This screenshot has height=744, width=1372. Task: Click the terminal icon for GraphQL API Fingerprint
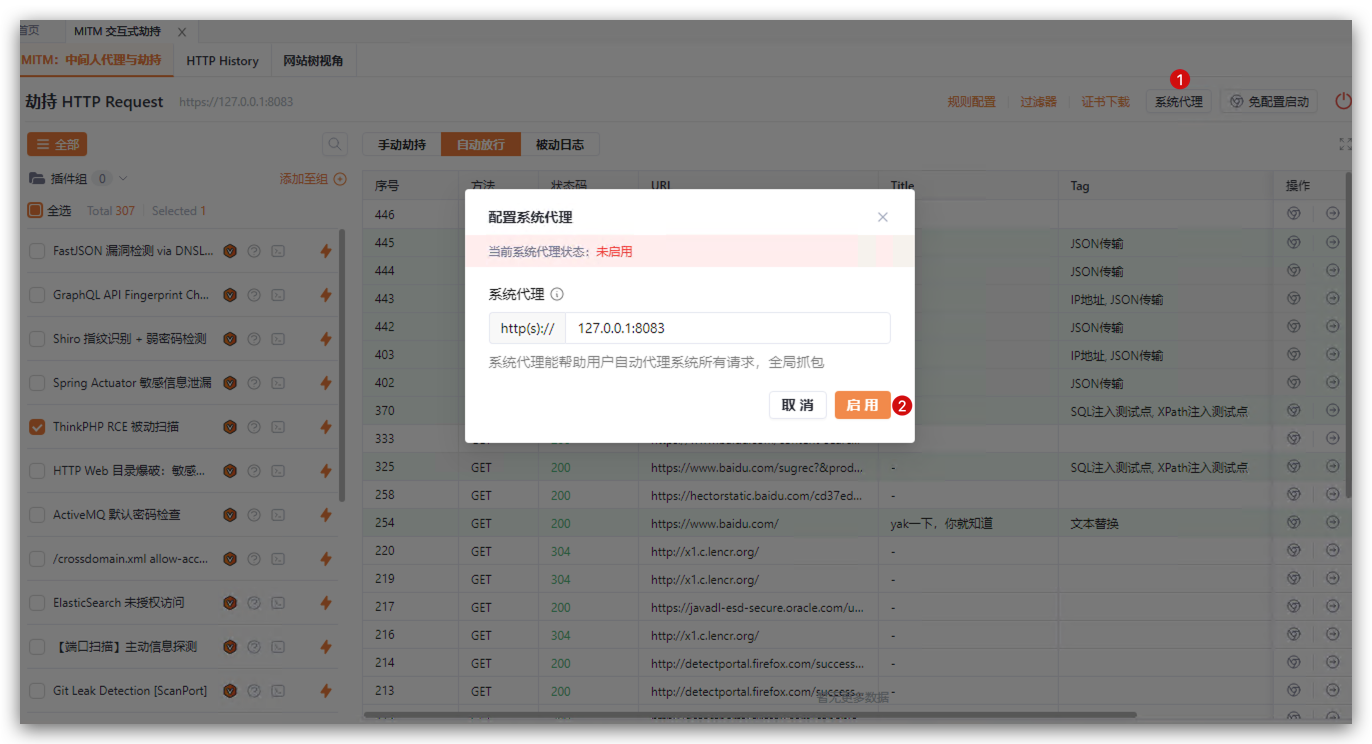coord(278,295)
